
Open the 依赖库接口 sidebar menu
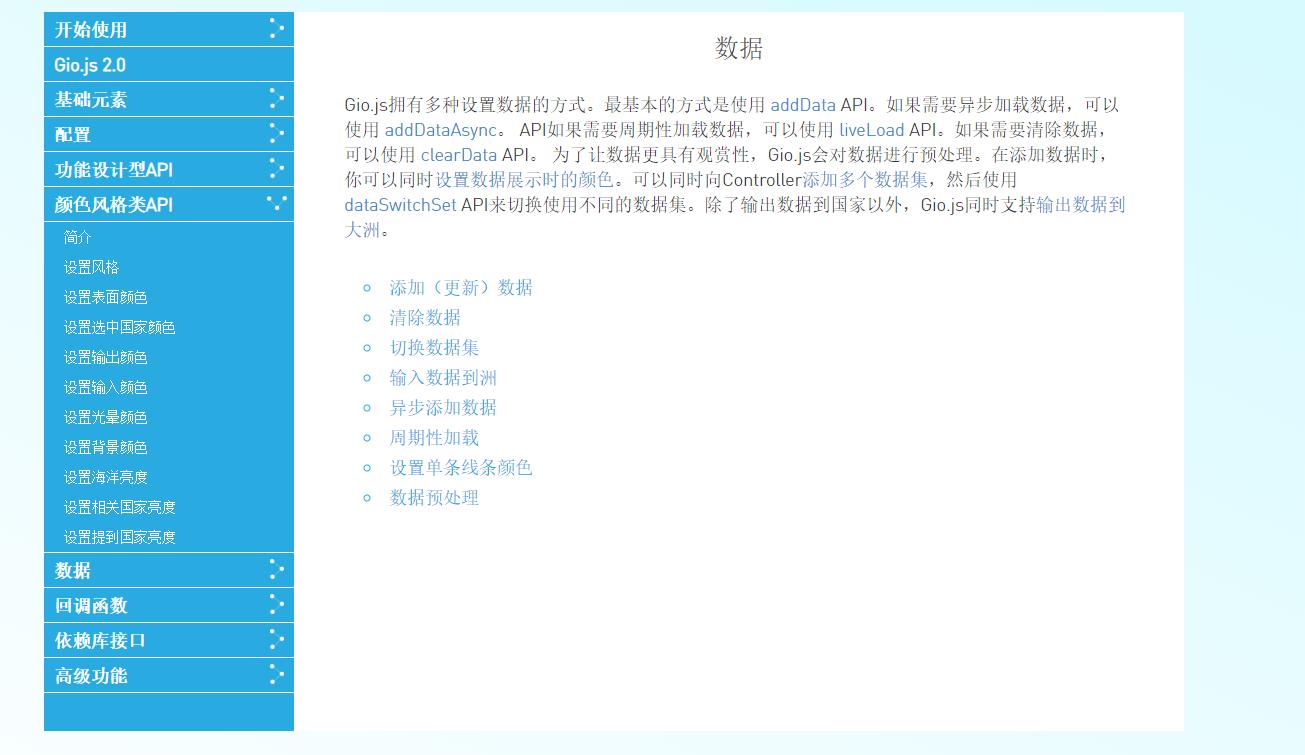click(x=169, y=640)
